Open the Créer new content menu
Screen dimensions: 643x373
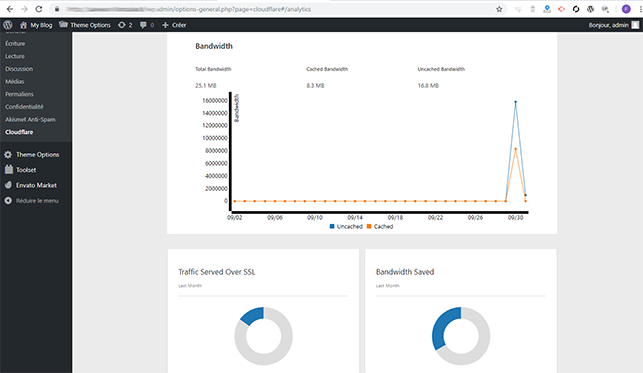(174, 25)
